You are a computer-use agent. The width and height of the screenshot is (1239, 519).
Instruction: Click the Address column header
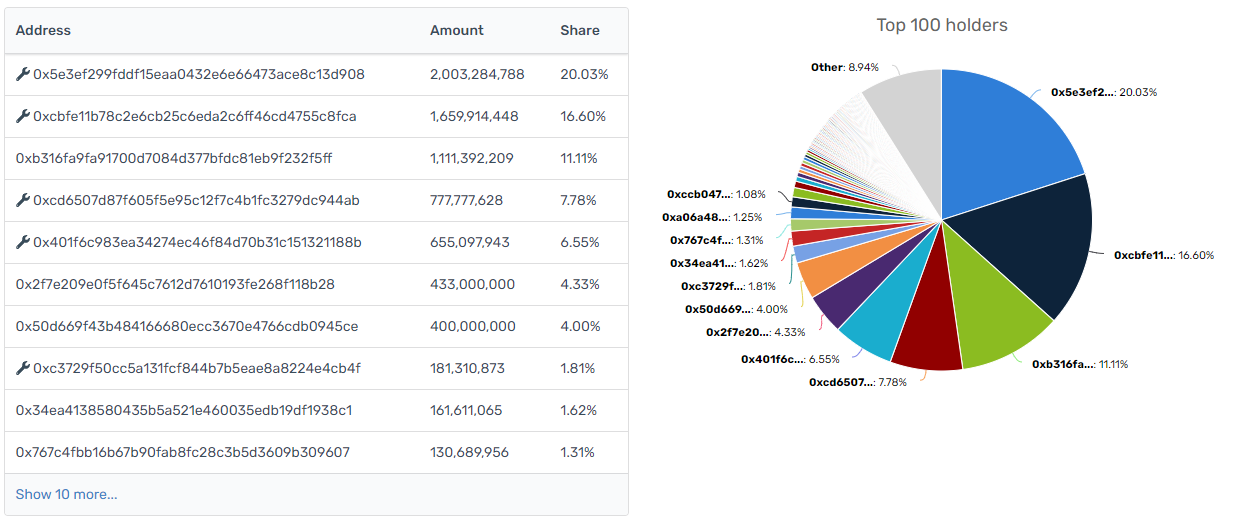click(x=43, y=31)
